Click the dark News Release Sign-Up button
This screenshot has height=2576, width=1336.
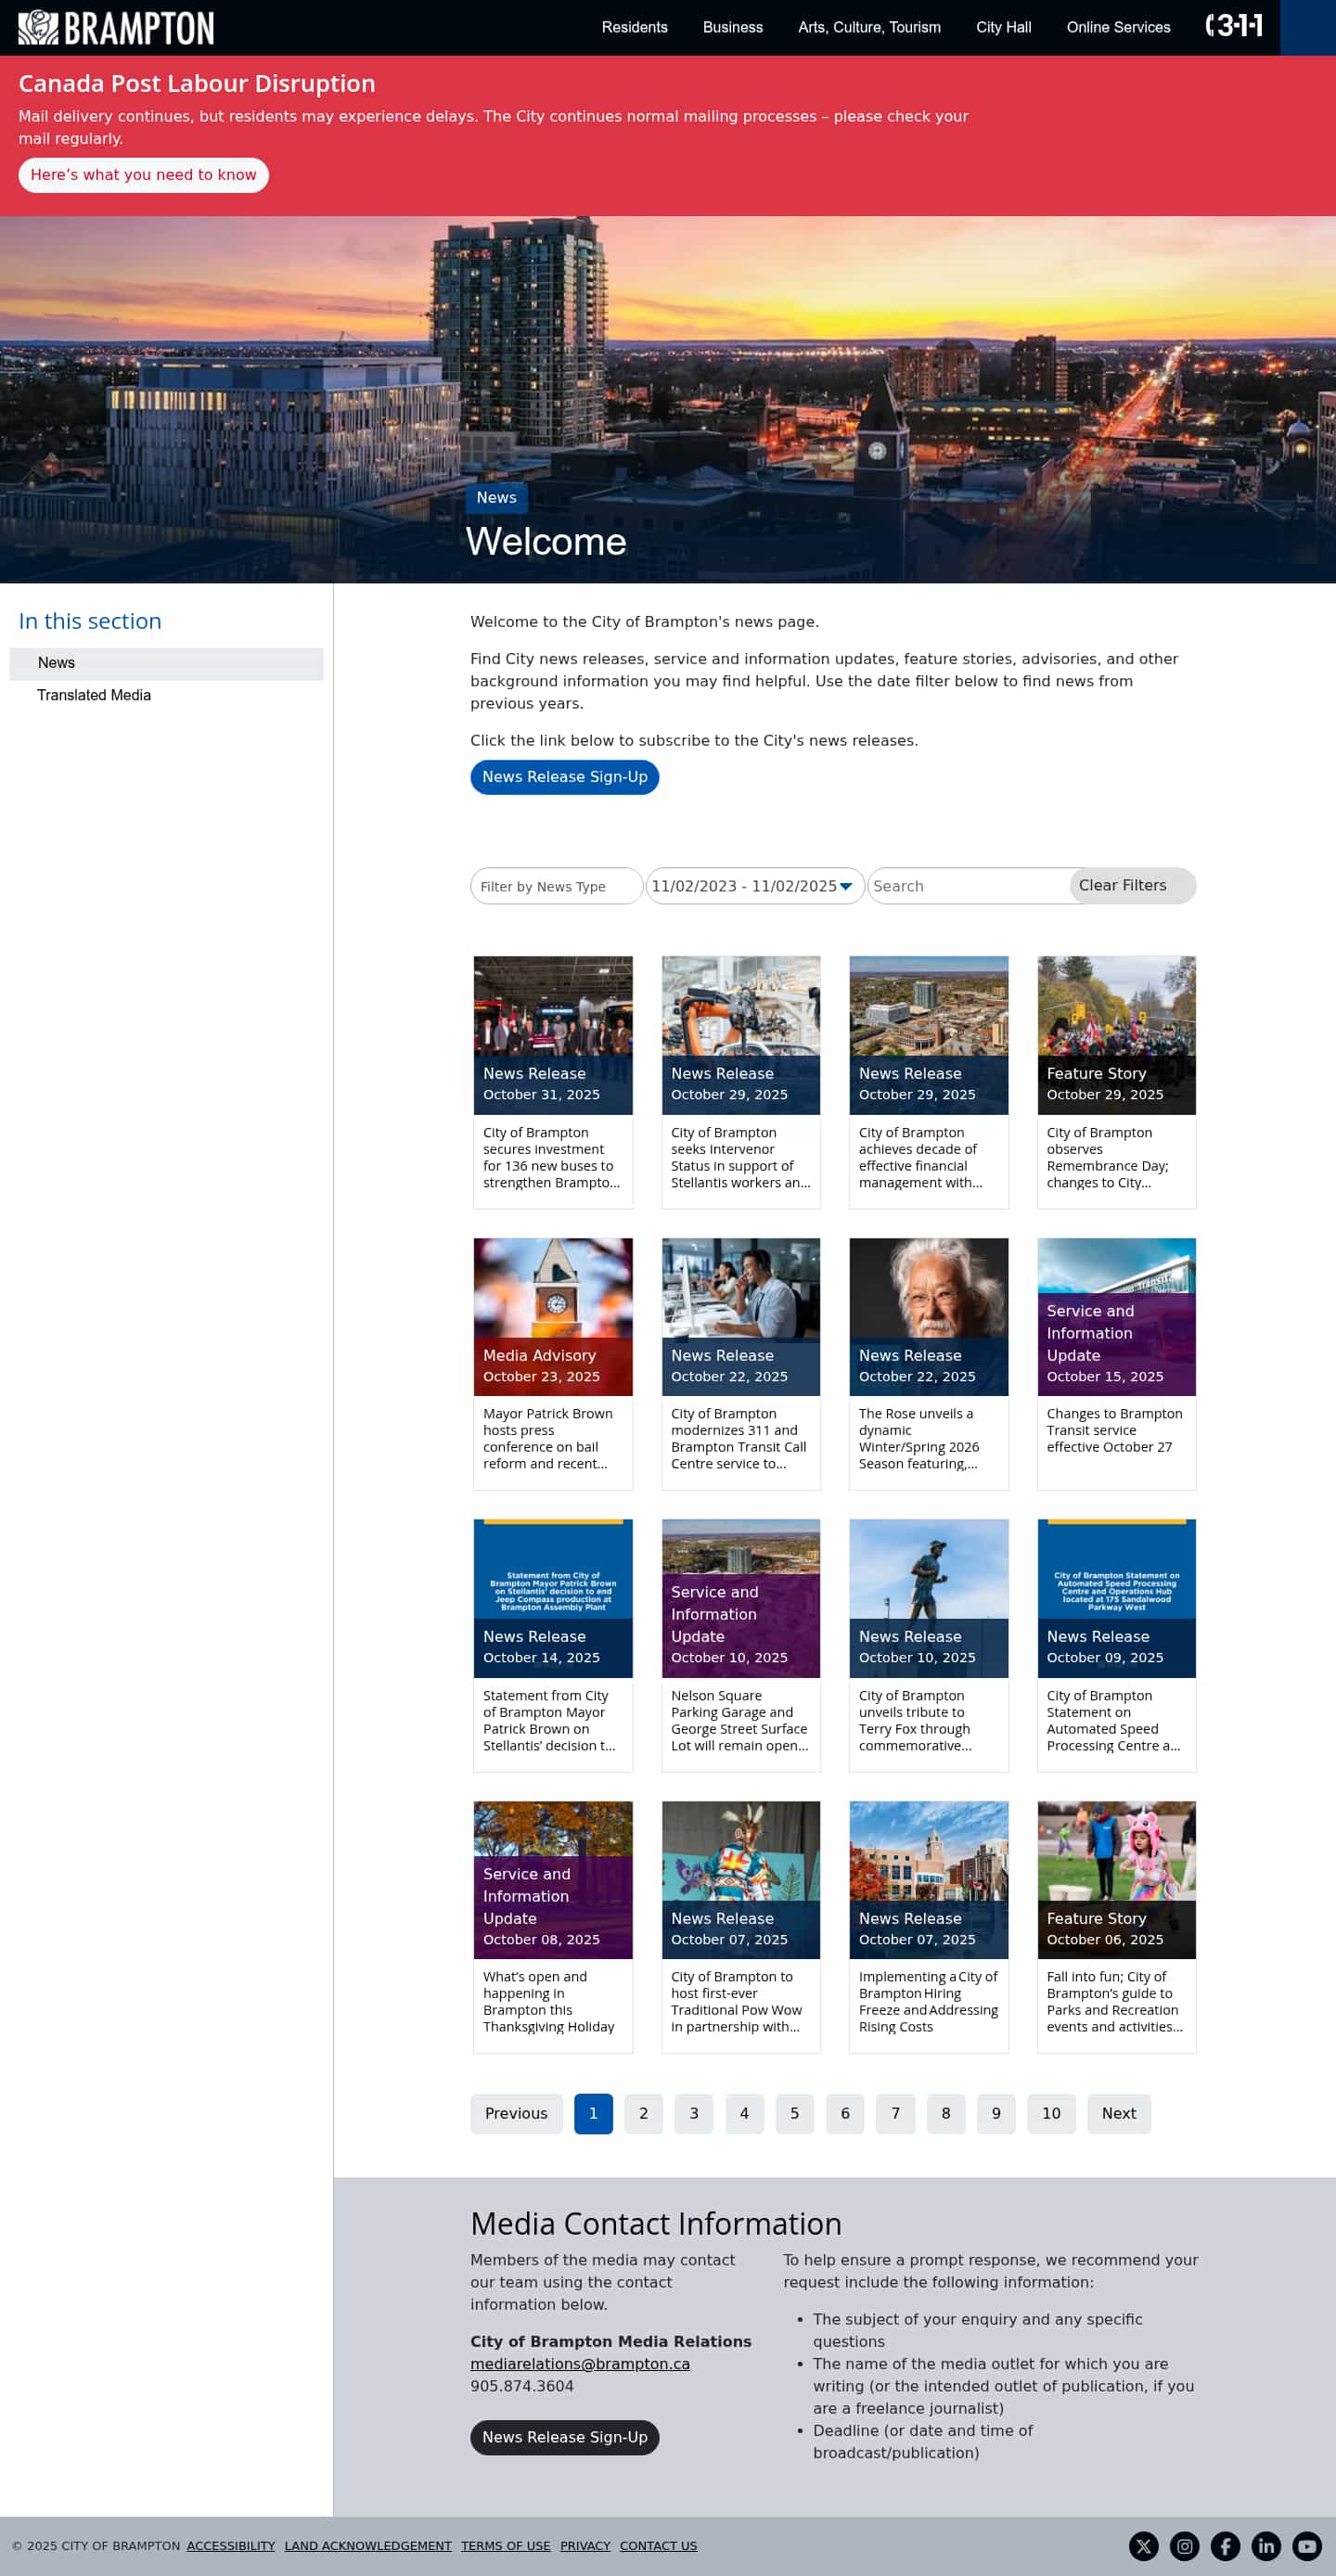tap(564, 2438)
